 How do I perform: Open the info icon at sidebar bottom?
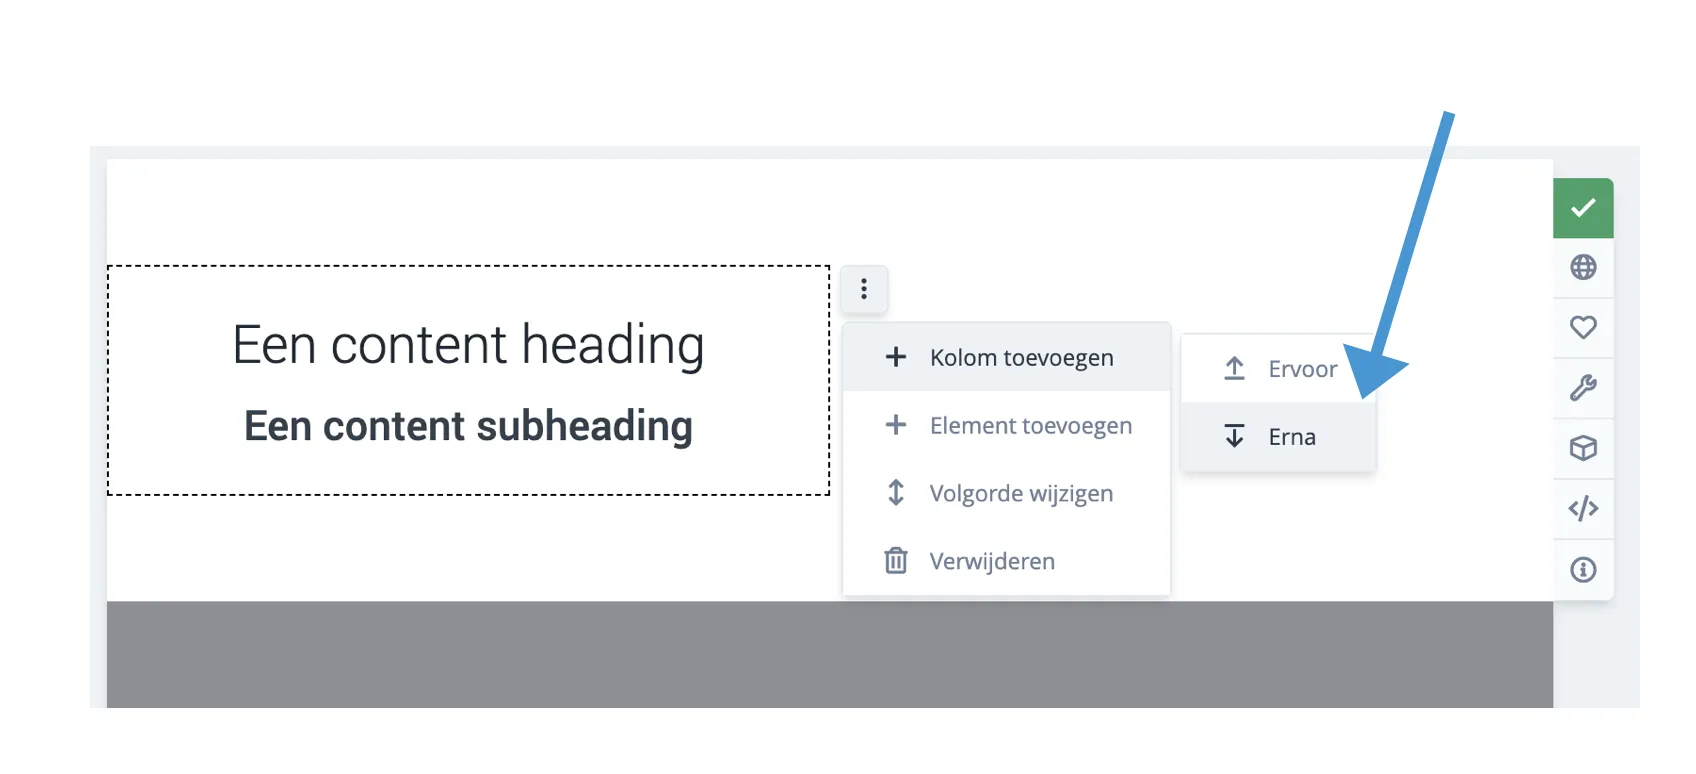click(x=1583, y=568)
